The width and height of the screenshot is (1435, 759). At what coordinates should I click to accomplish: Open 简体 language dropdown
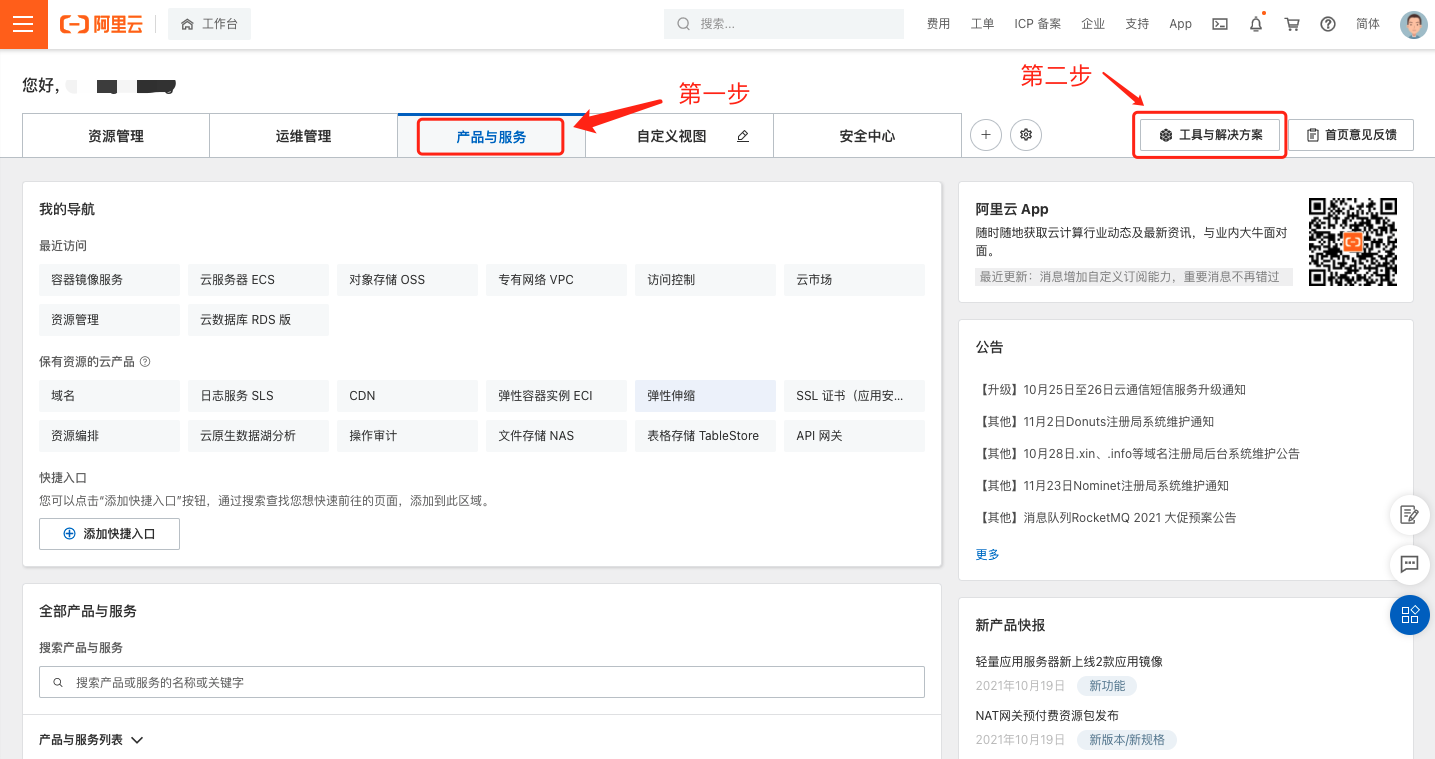tap(1368, 24)
